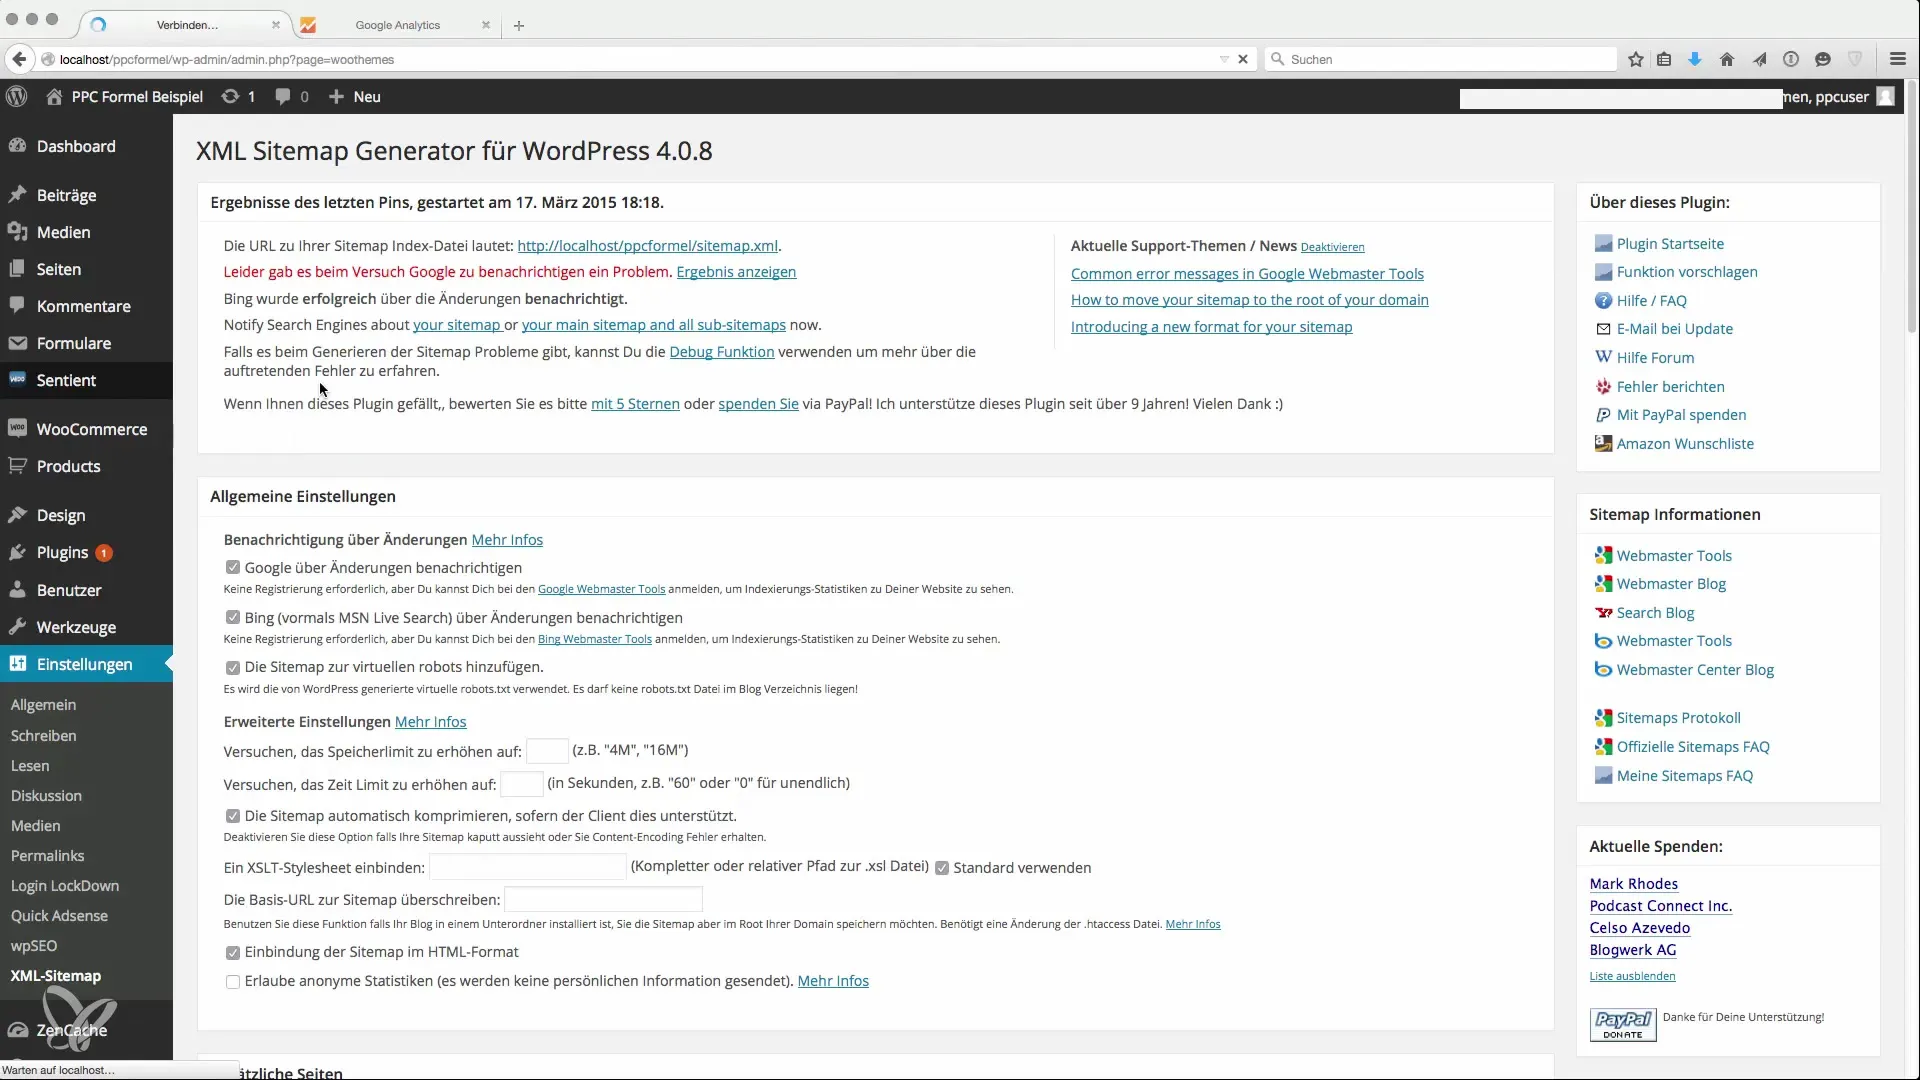The width and height of the screenshot is (1920, 1080).
Task: Toggle Sitemap zur virtuellen robots hinzufügen
Action: click(233, 667)
